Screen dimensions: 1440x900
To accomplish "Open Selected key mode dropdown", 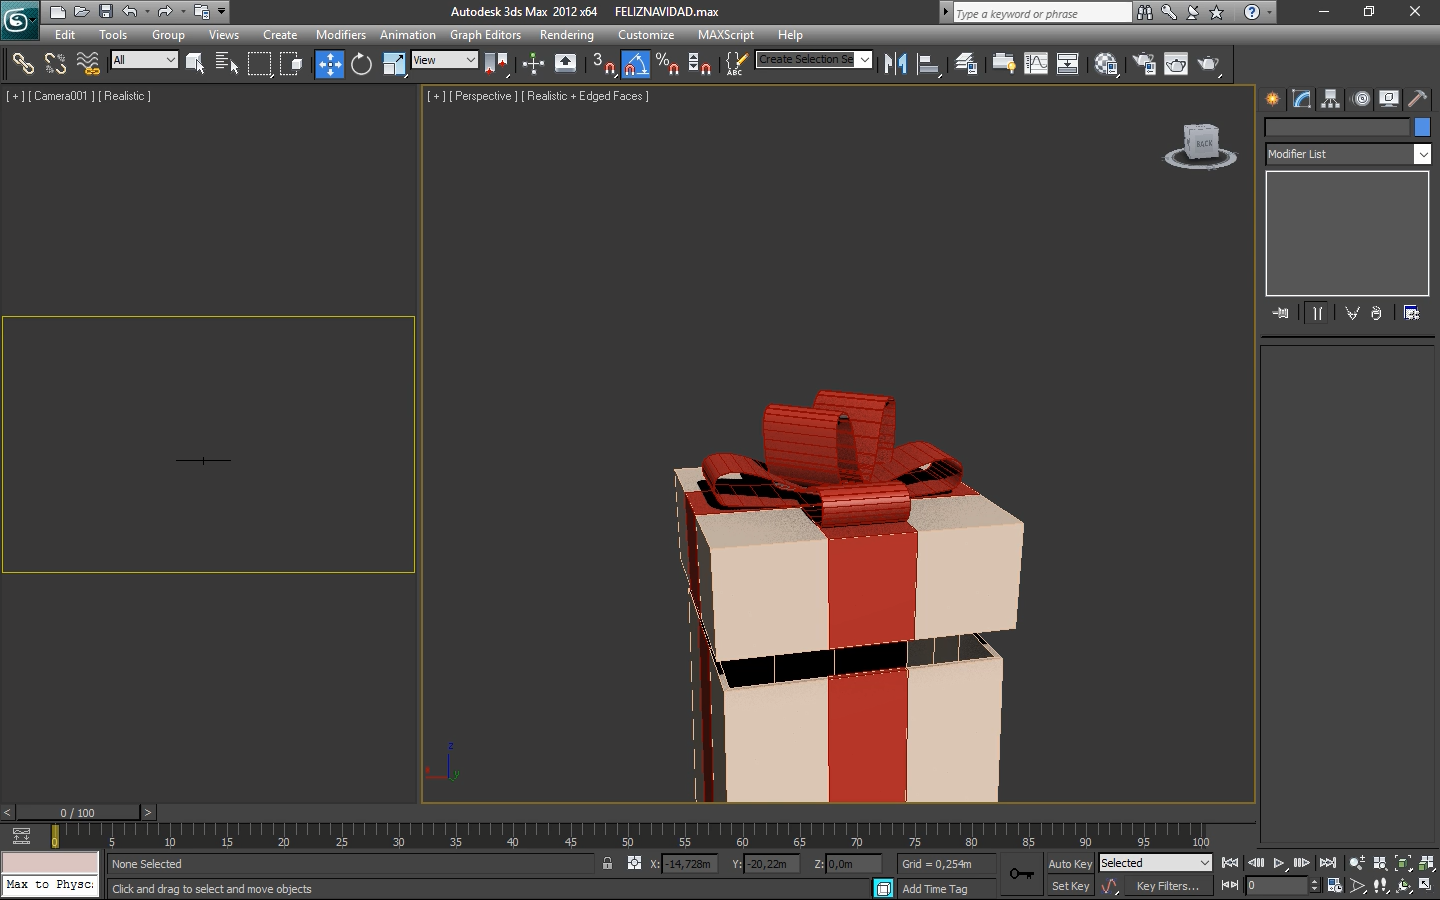I will (1156, 863).
